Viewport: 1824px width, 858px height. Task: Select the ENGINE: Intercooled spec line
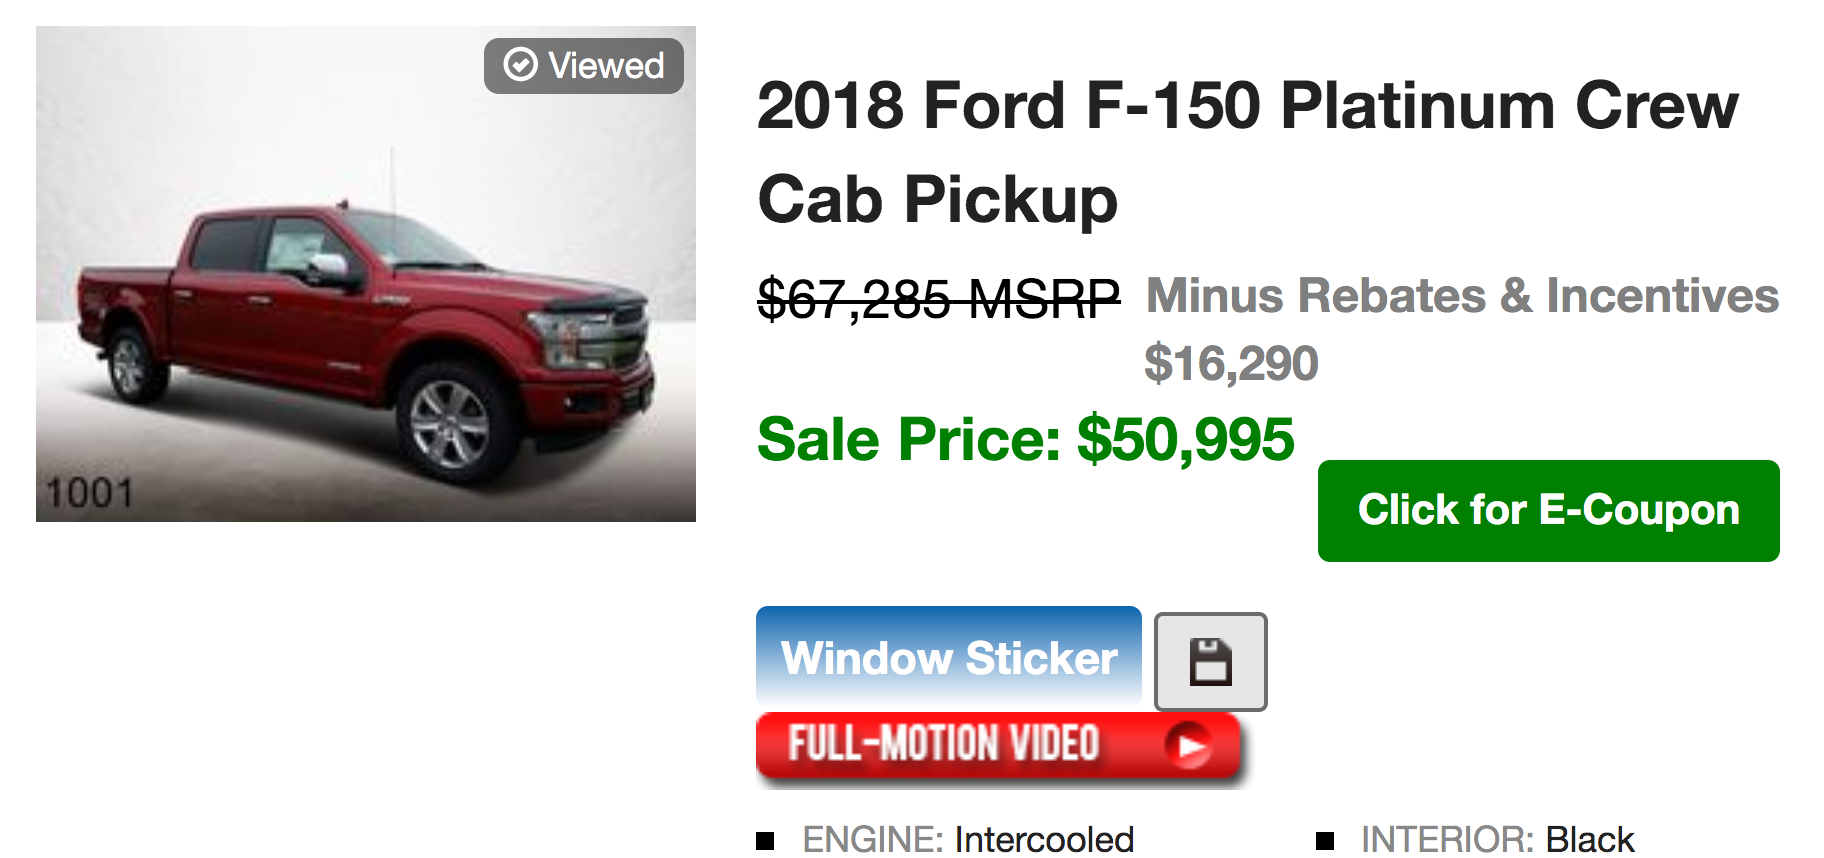point(967,840)
